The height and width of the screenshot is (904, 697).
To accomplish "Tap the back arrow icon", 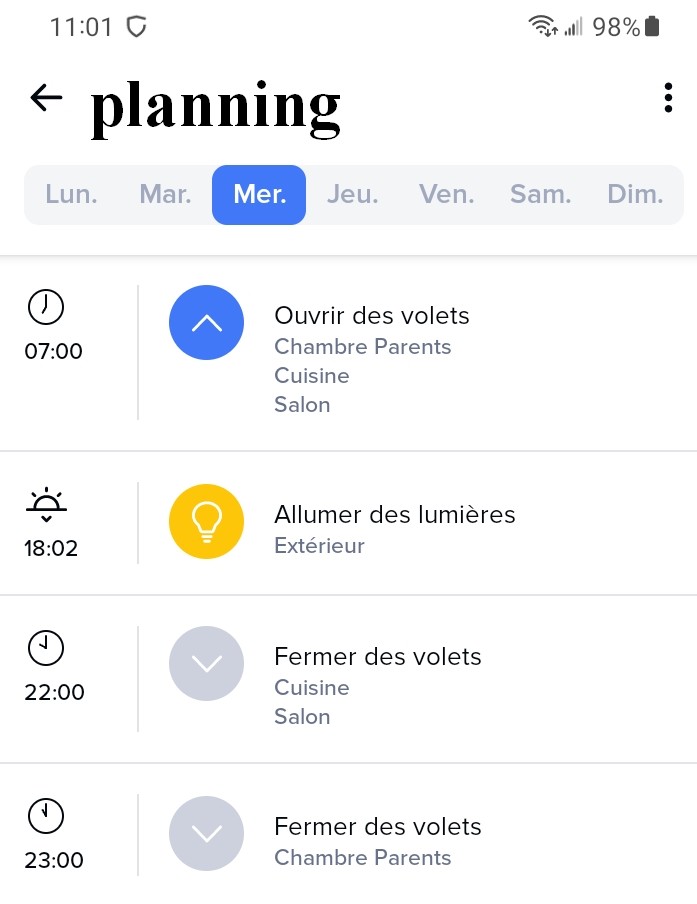I will pos(46,97).
